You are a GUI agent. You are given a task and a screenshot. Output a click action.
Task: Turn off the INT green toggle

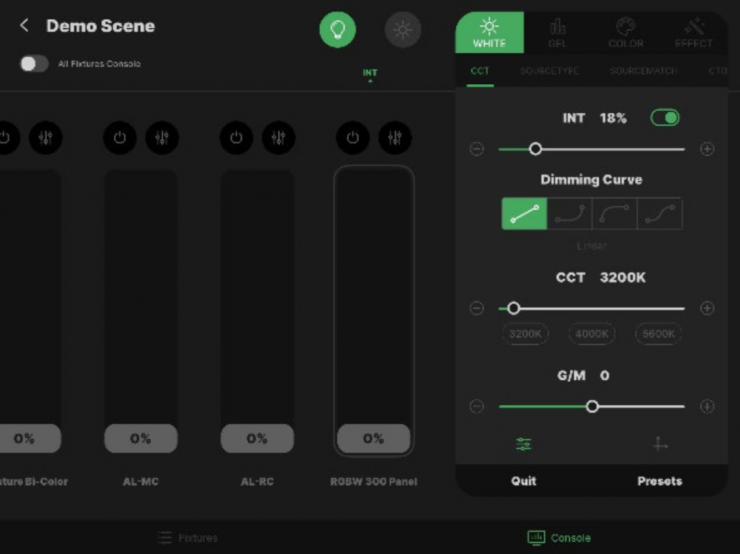664,118
